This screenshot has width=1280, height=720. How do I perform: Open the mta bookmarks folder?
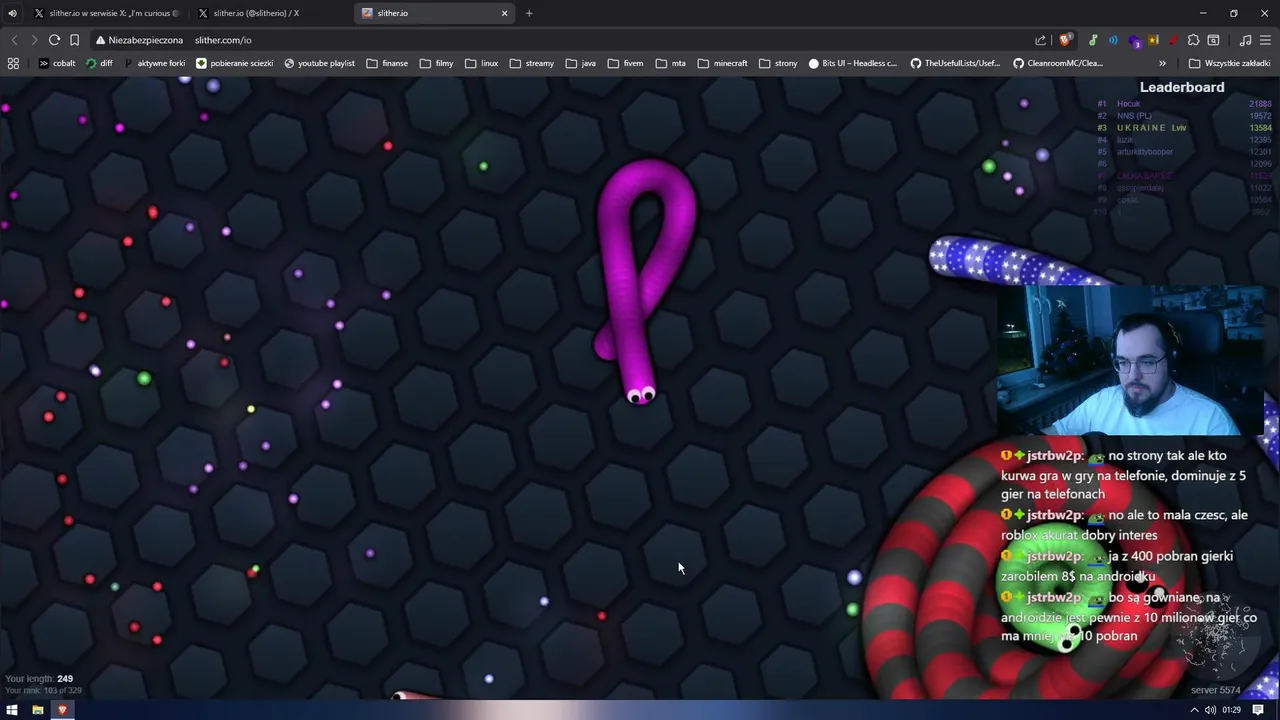pos(671,63)
